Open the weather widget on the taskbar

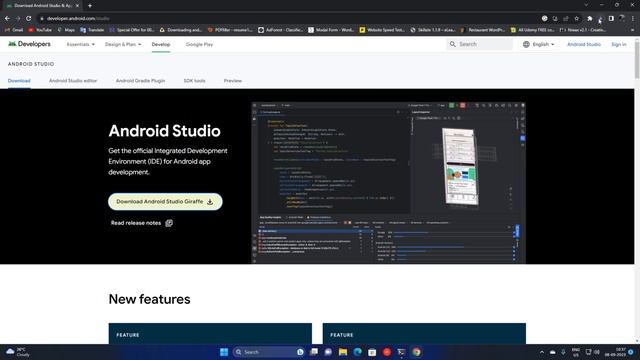(x=17, y=352)
